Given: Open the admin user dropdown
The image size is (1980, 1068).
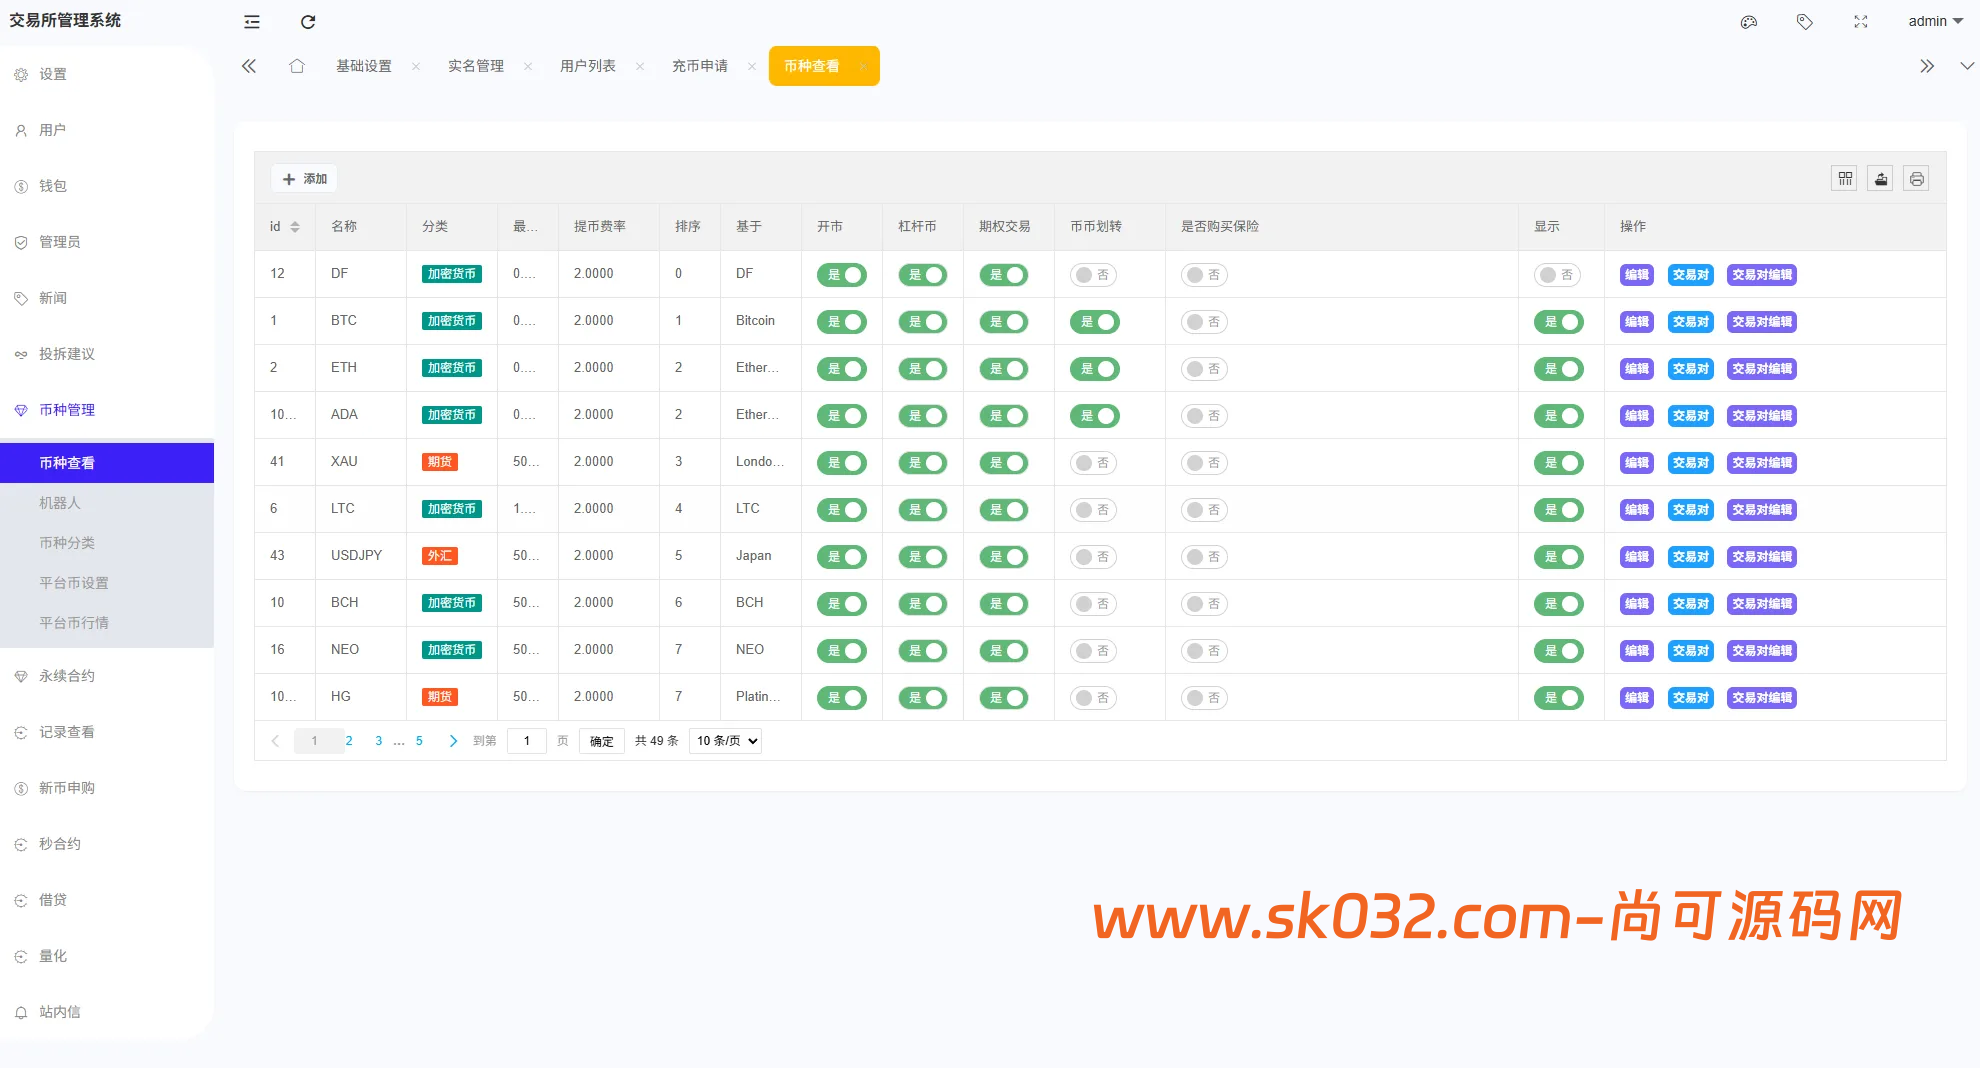Looking at the screenshot, I should coord(1935,22).
